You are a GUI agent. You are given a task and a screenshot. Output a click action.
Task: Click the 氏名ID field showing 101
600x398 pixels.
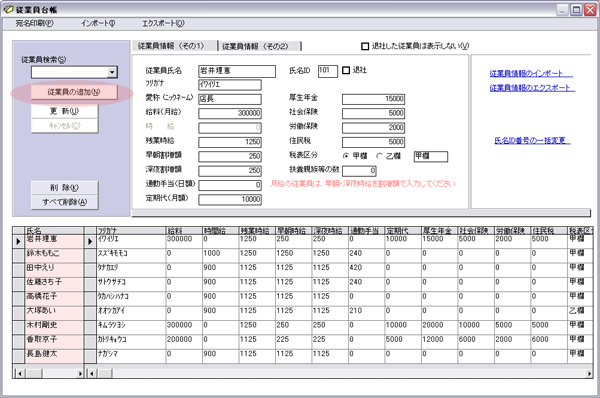point(328,71)
